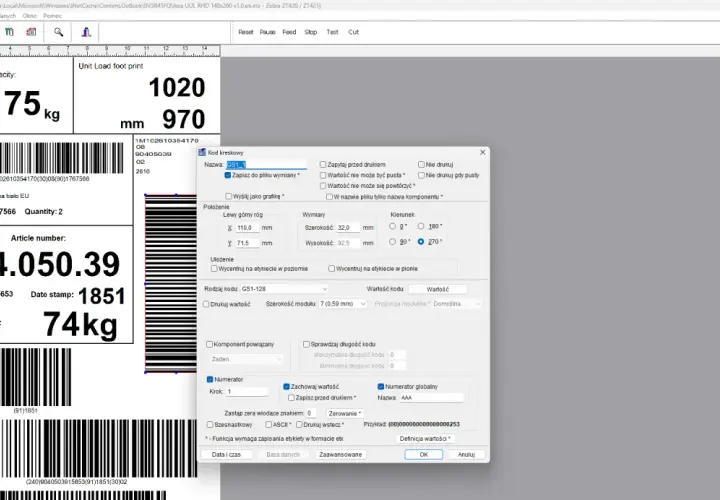Image resolution: width=720 pixels, height=500 pixels.
Task: Click the Wartość button next to Wartość kodu
Action: (x=437, y=289)
